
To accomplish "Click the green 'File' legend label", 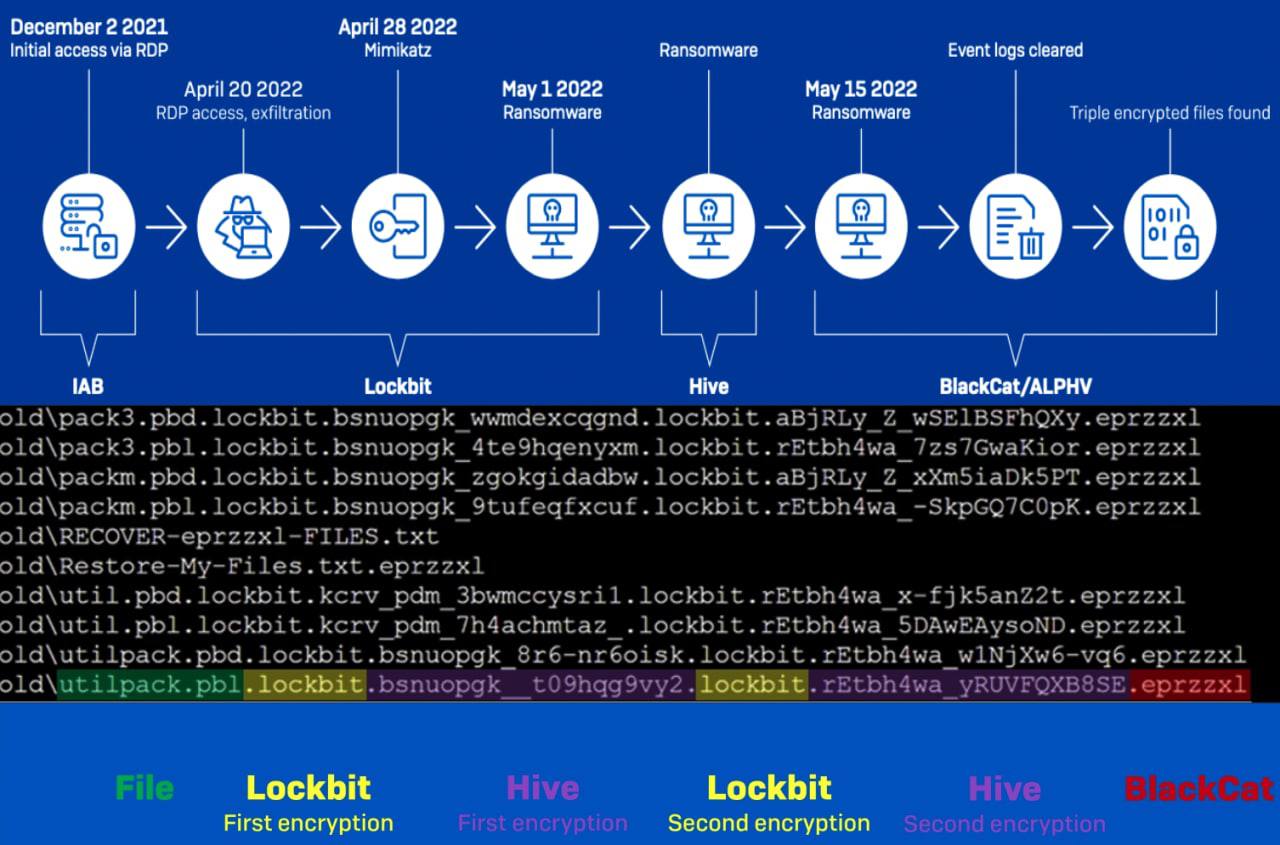I will 145,788.
